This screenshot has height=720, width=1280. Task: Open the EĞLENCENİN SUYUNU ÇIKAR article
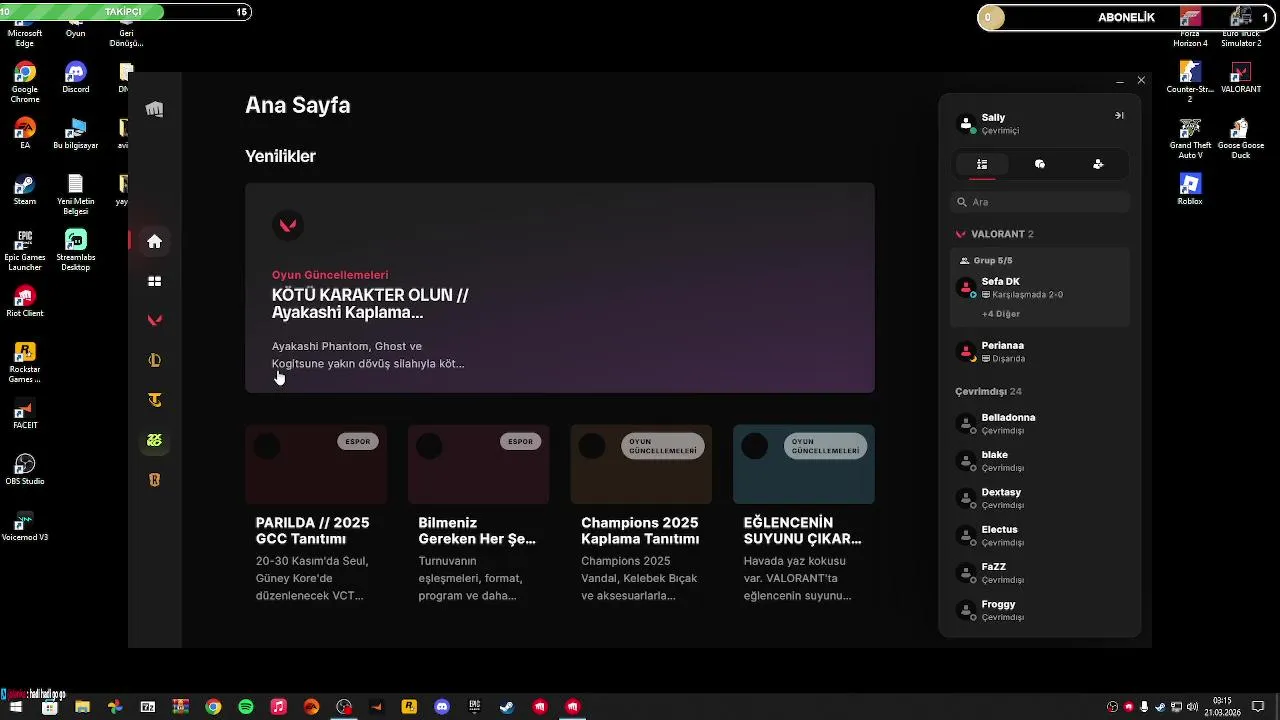click(x=804, y=515)
